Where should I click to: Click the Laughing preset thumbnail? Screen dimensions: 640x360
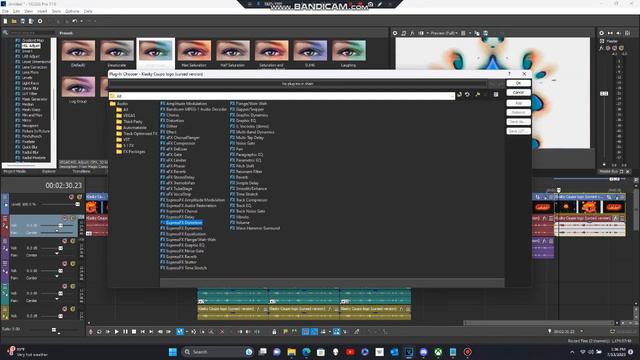pyautogui.click(x=349, y=50)
